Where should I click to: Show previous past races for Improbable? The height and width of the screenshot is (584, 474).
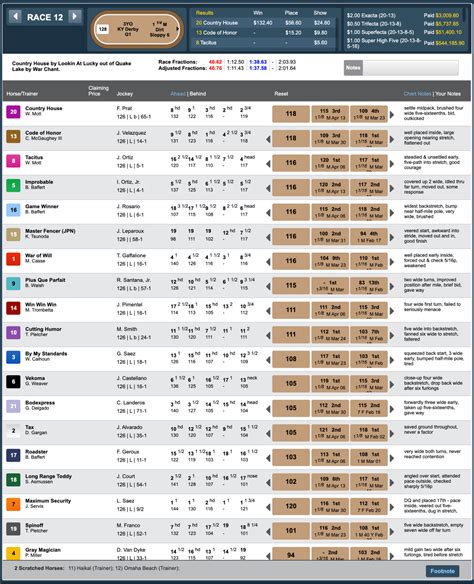tap(268, 188)
